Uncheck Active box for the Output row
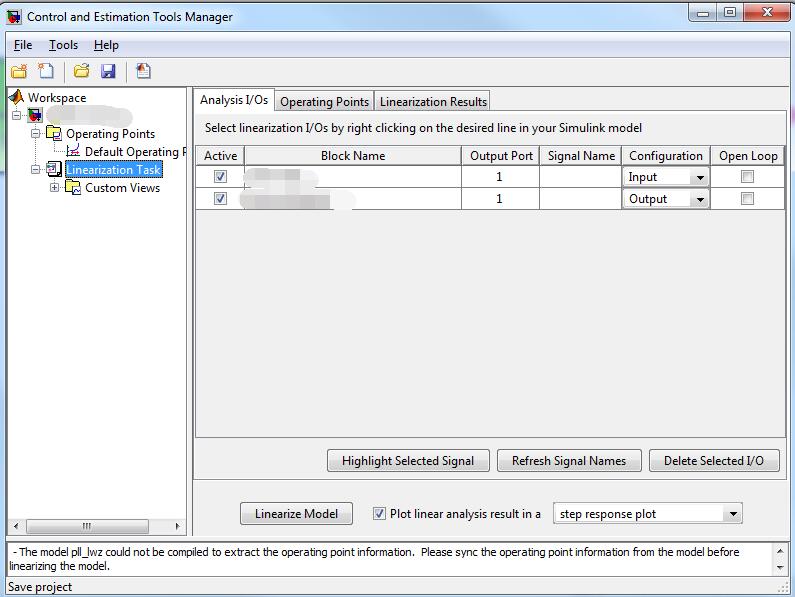Screen dimensions: 795x597 [x=221, y=198]
